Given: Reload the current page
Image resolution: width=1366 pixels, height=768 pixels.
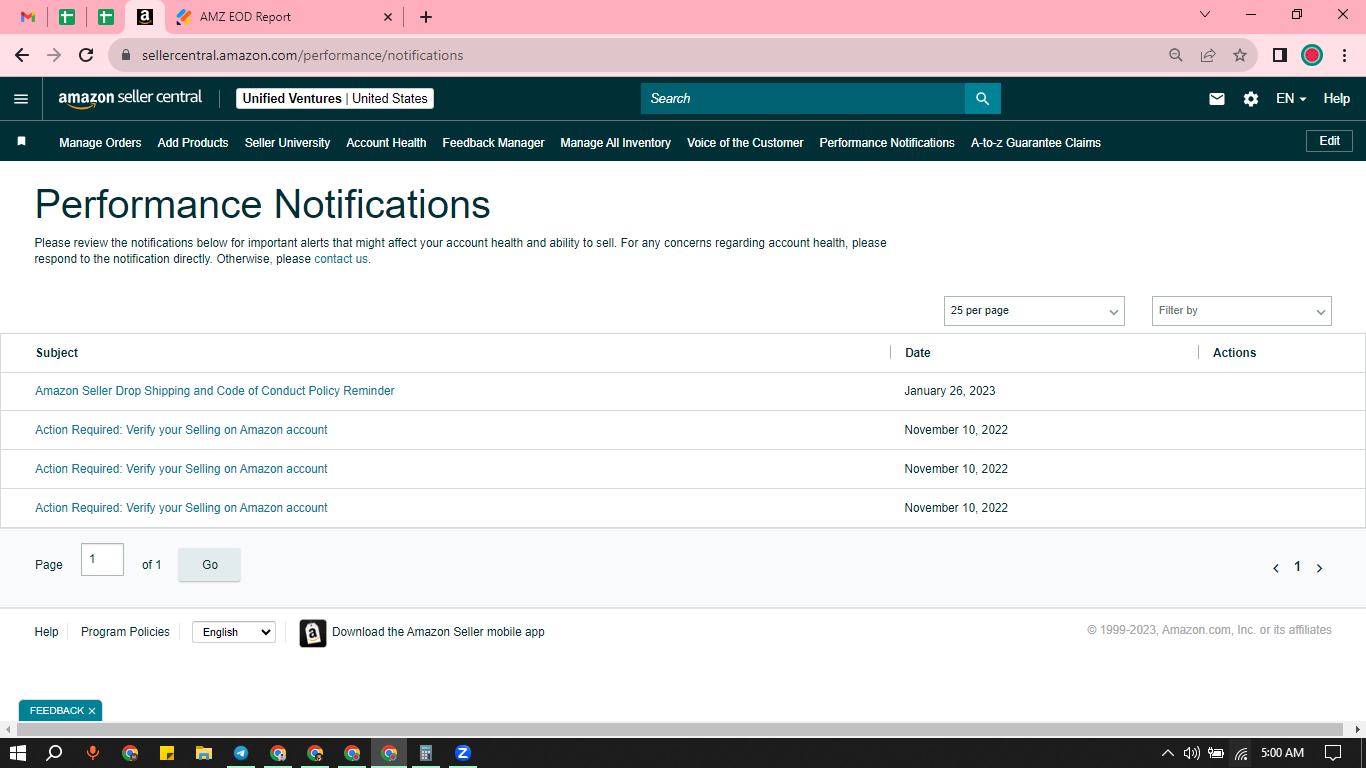Looking at the screenshot, I should pos(86,55).
